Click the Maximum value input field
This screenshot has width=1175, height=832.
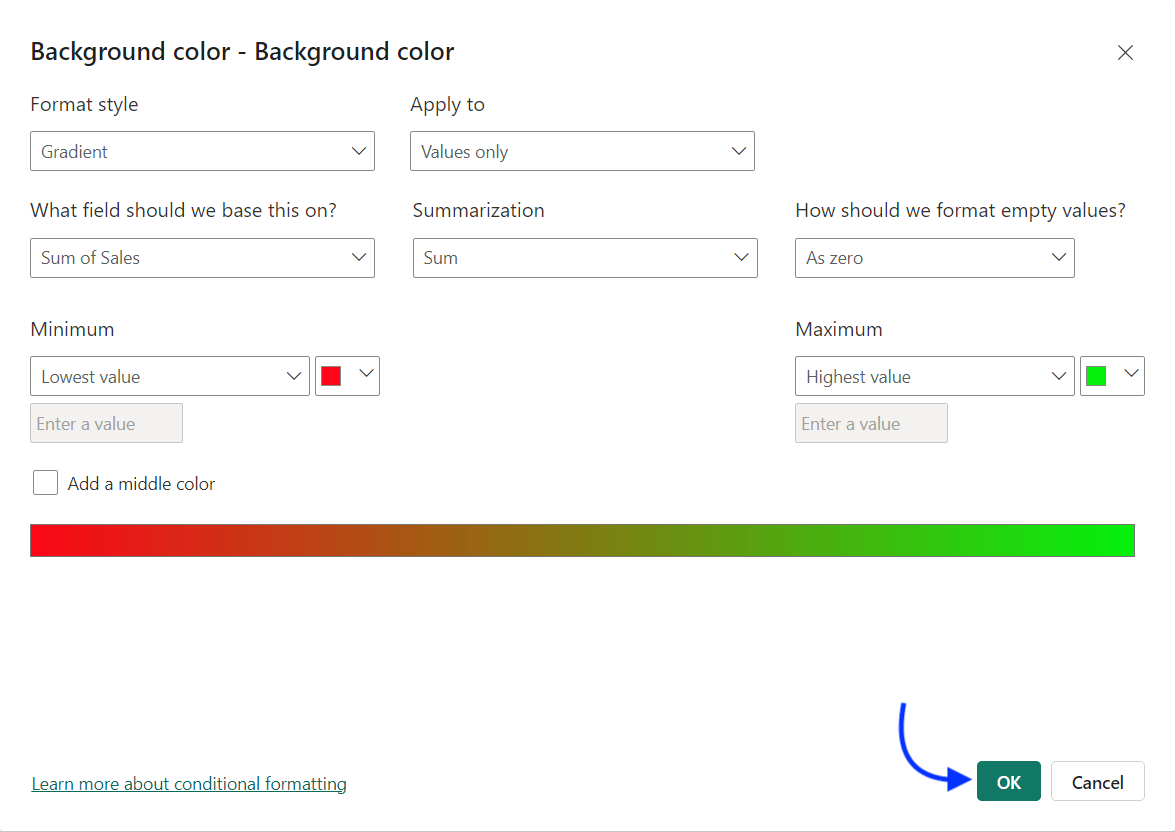point(870,423)
